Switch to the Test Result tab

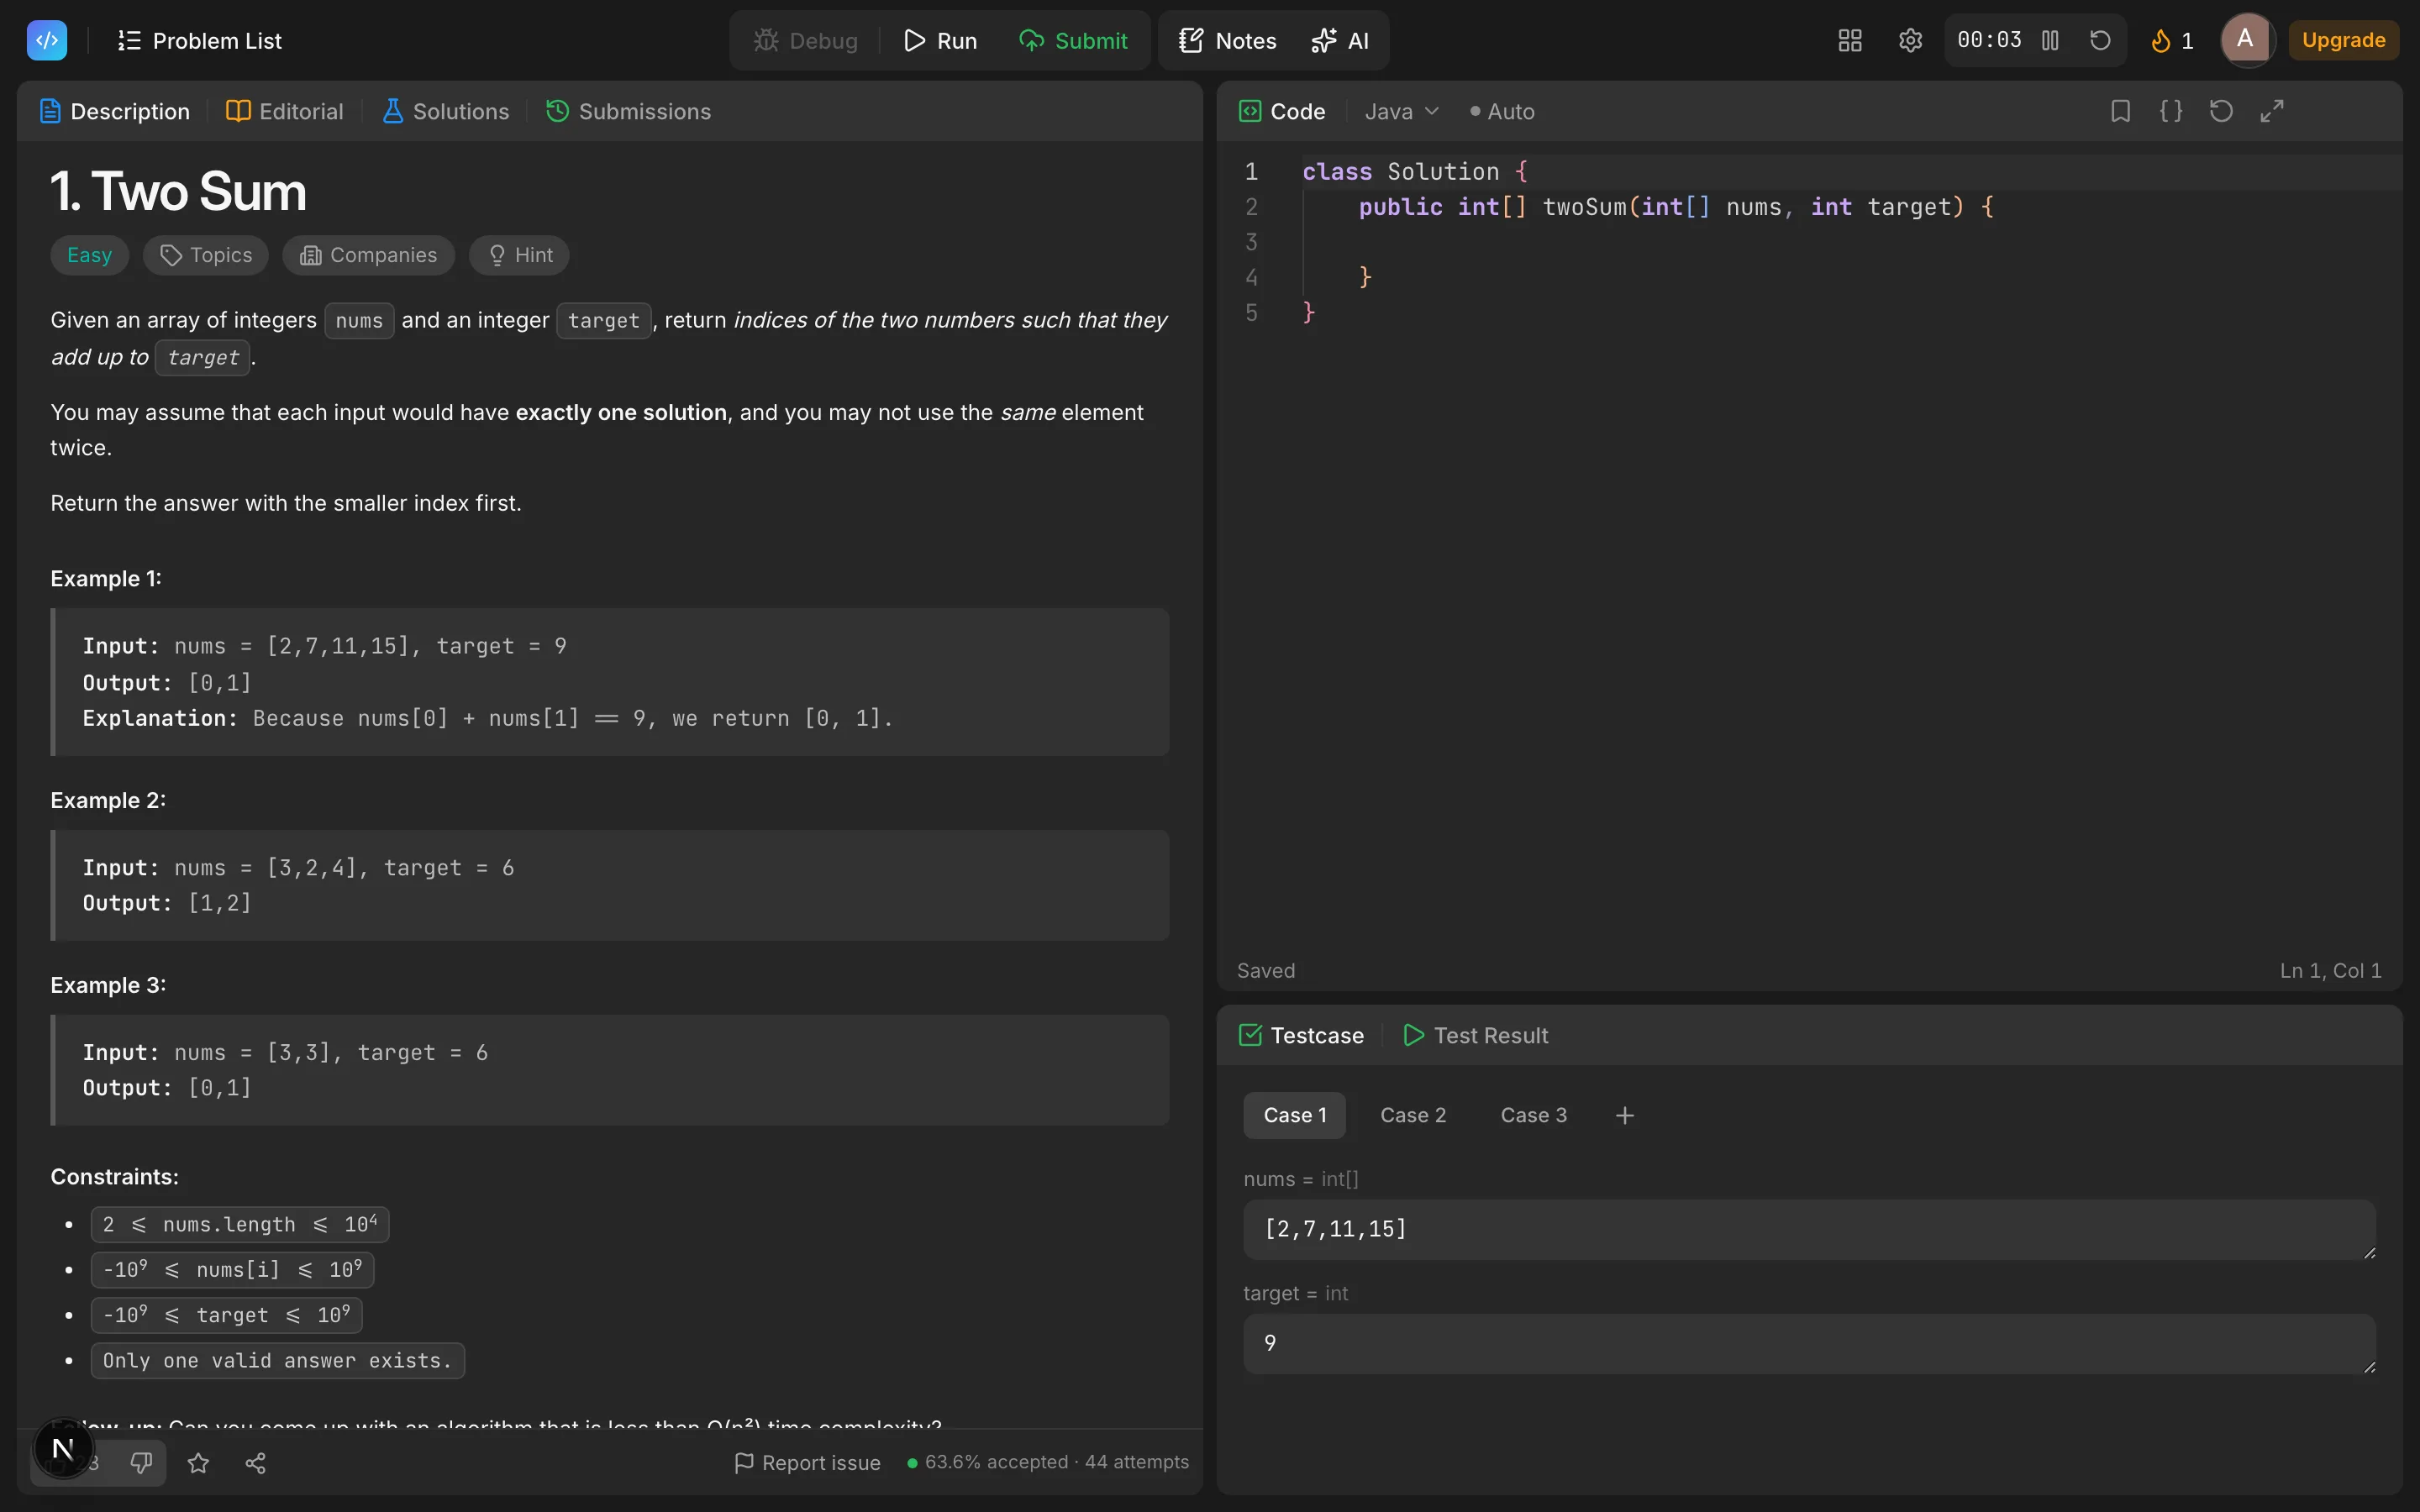tap(1476, 1035)
